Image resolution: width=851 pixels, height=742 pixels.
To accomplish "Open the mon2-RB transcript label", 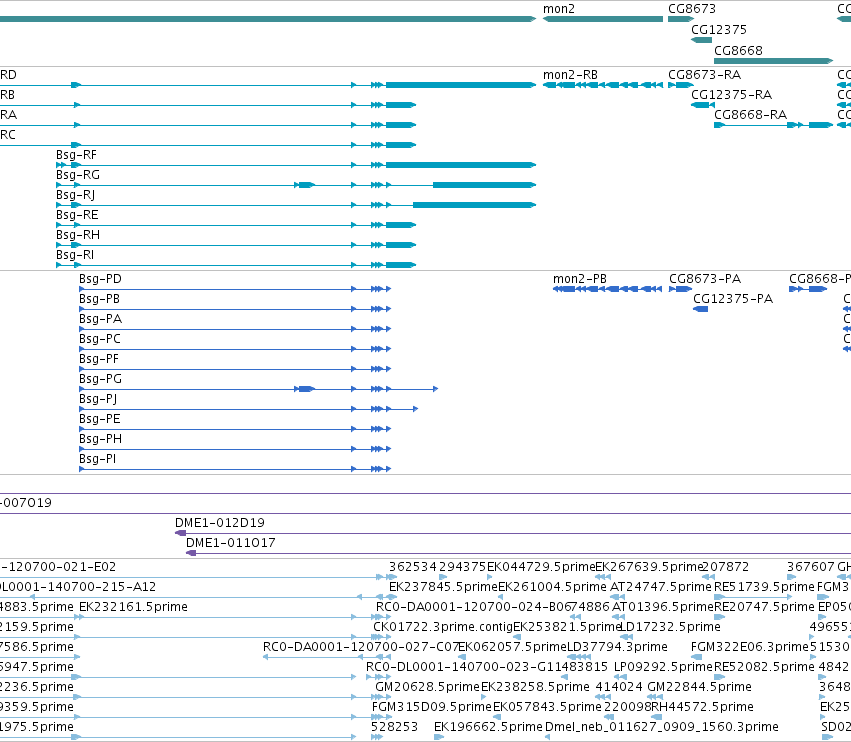I will (x=570, y=75).
